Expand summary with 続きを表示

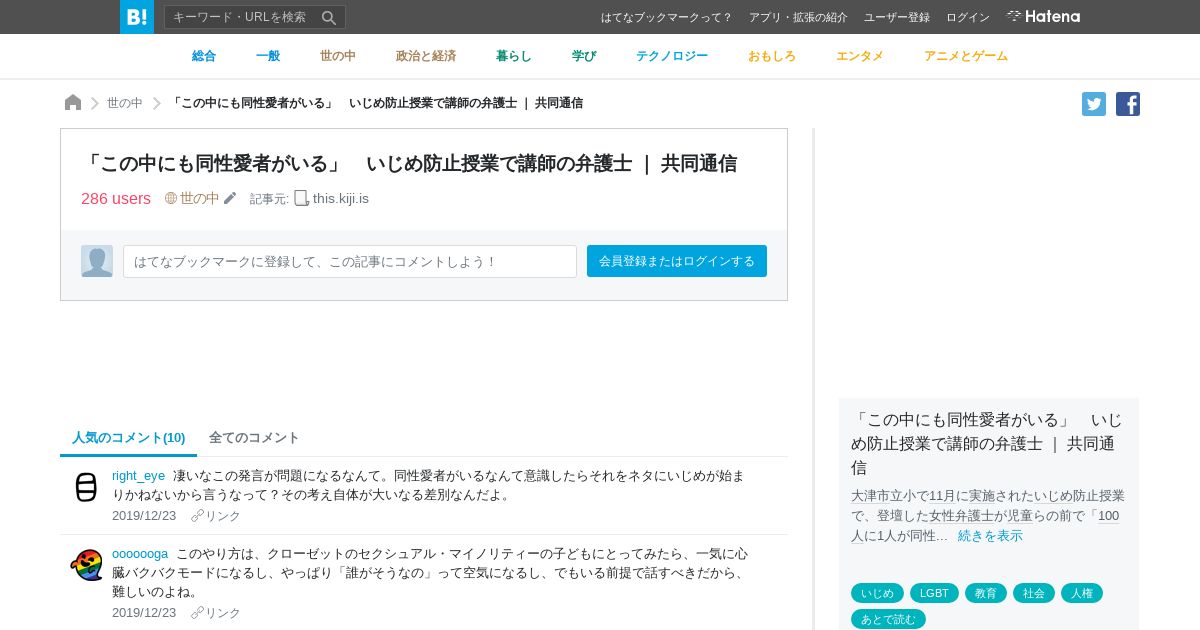(990, 536)
